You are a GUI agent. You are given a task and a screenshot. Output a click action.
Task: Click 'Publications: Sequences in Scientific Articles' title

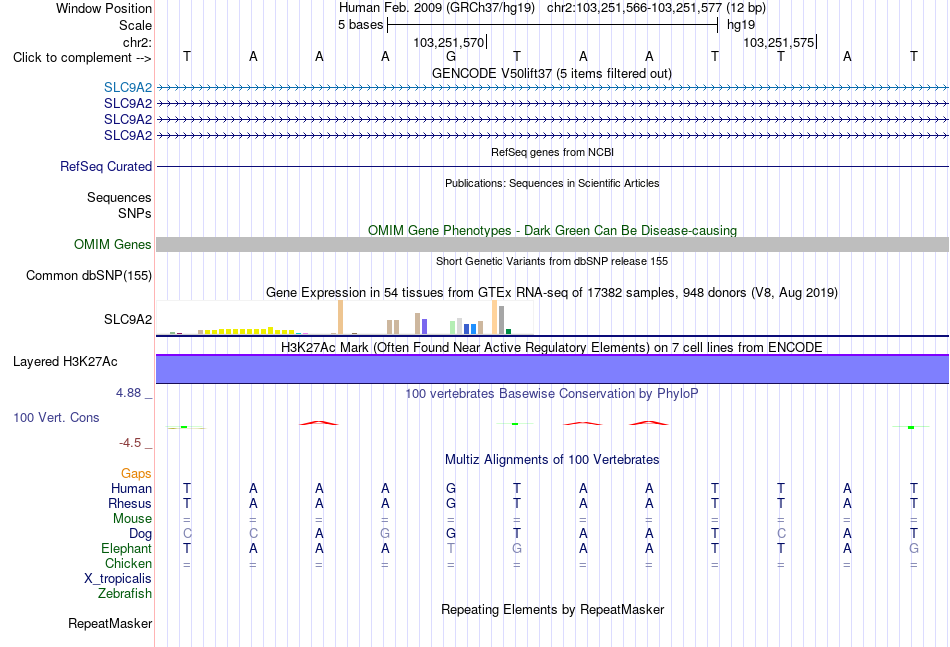[x=552, y=183]
